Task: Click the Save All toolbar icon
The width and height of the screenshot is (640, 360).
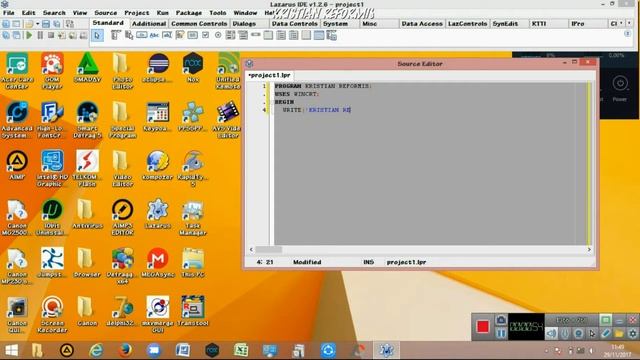Action: click(x=57, y=24)
